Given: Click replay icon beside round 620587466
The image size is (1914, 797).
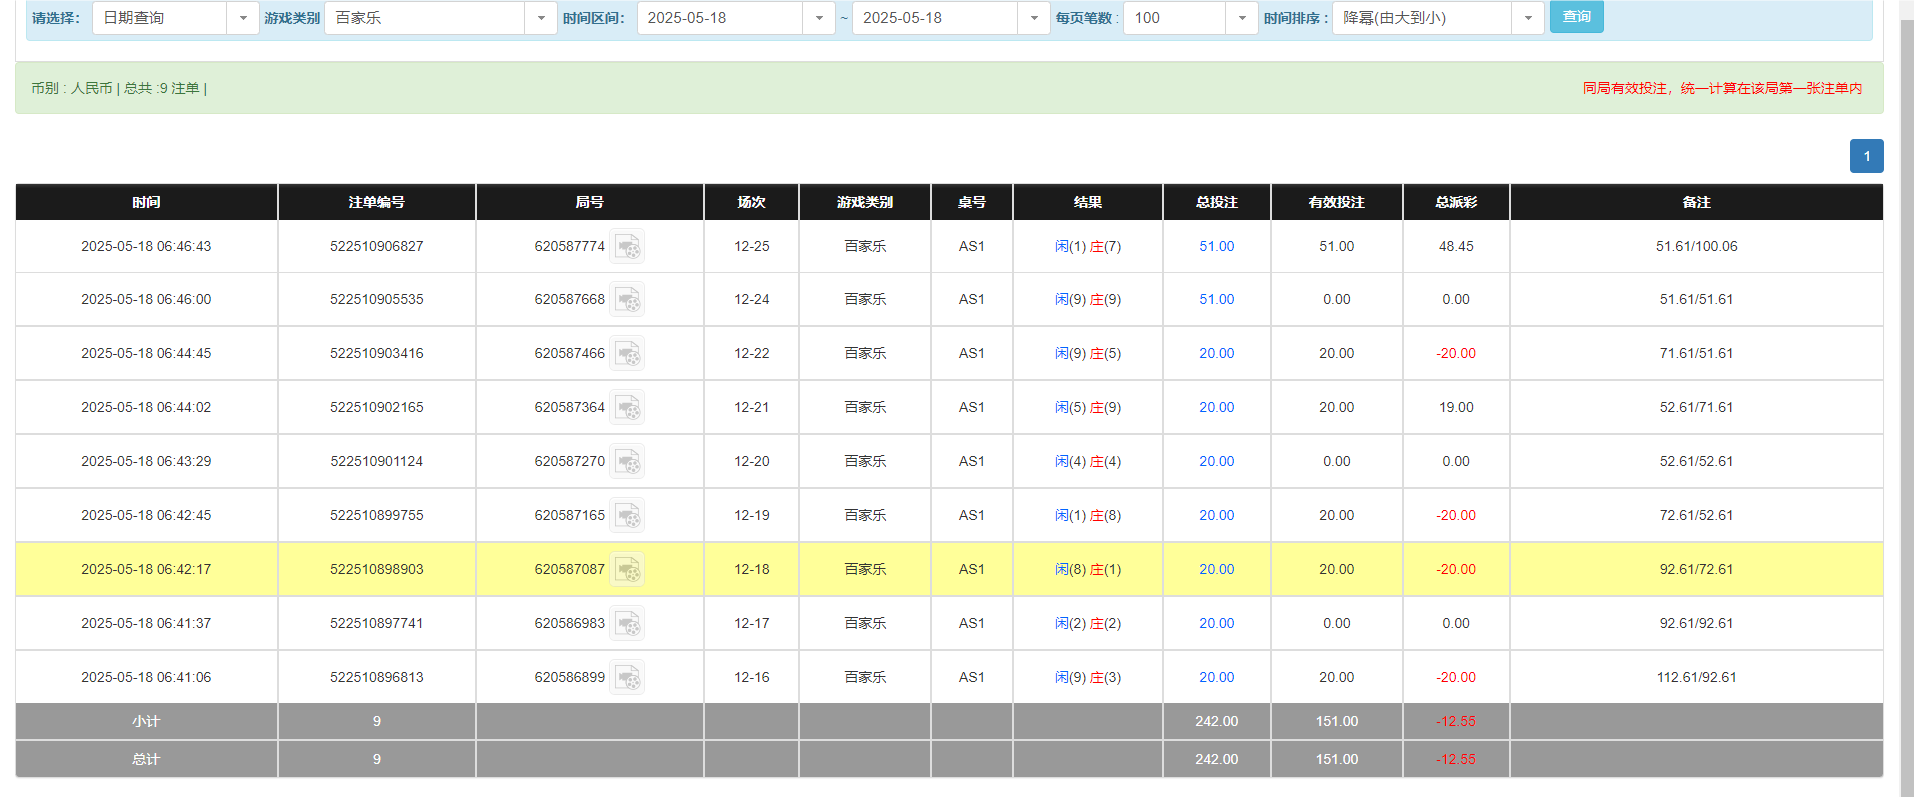Looking at the screenshot, I should [627, 353].
